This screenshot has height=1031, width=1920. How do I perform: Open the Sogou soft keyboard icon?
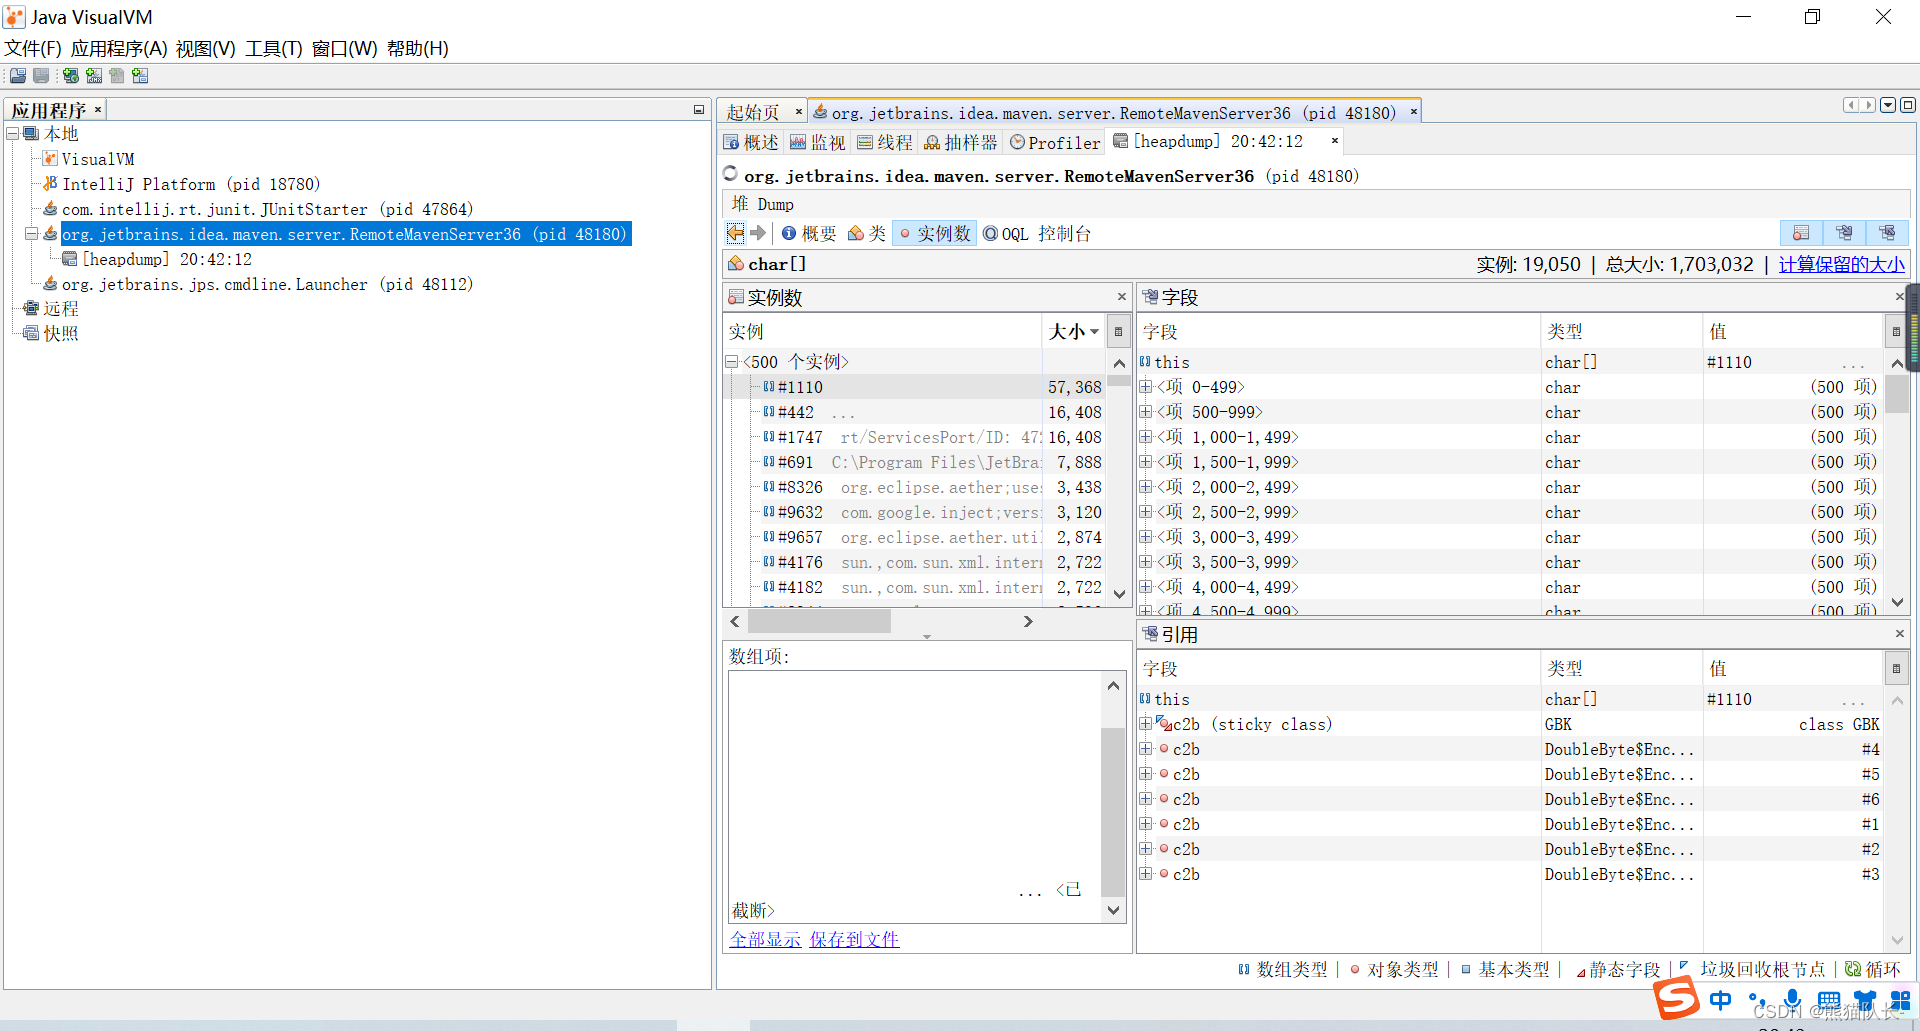click(1829, 1000)
